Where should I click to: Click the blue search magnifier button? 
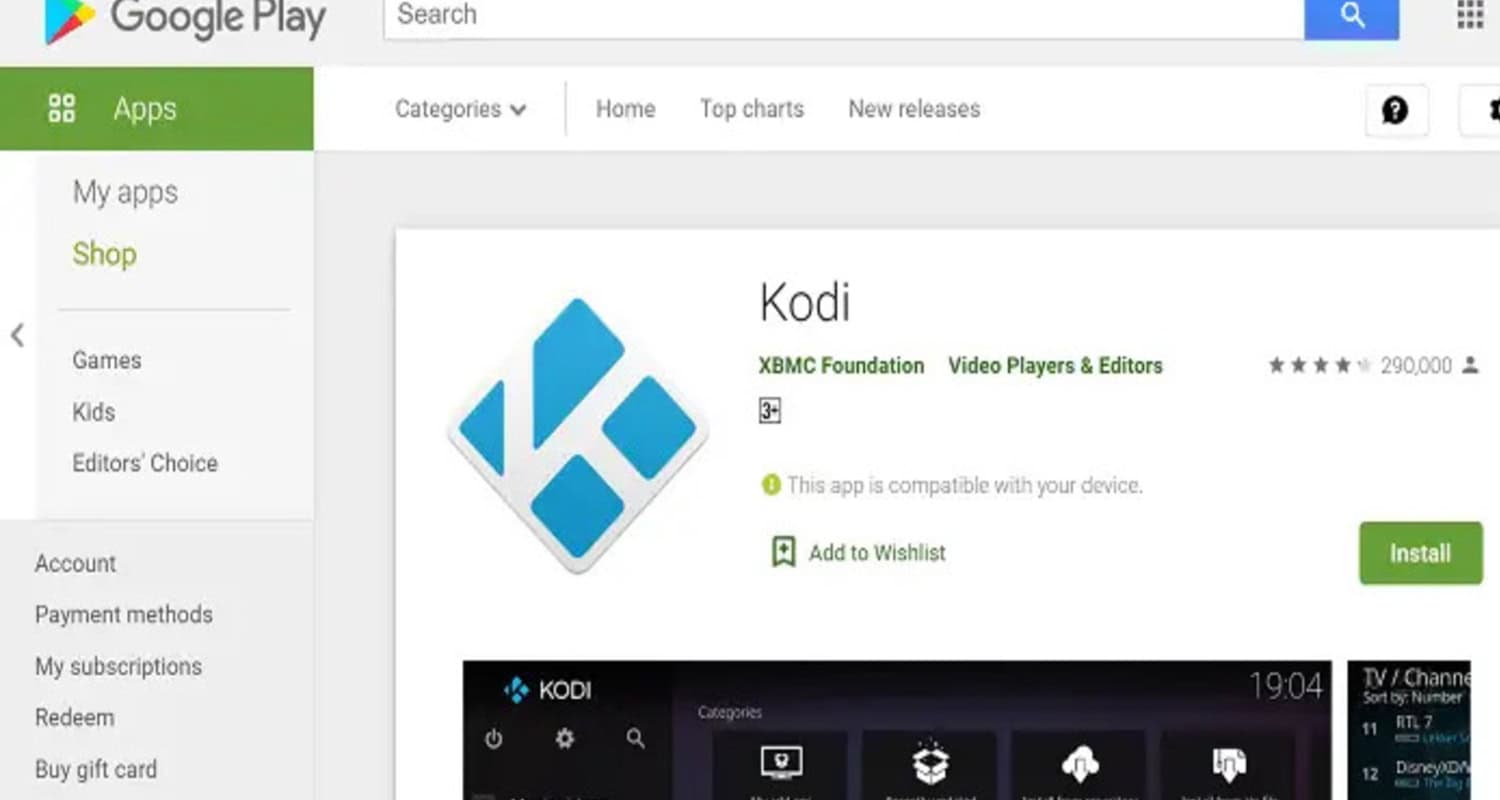(x=1351, y=18)
